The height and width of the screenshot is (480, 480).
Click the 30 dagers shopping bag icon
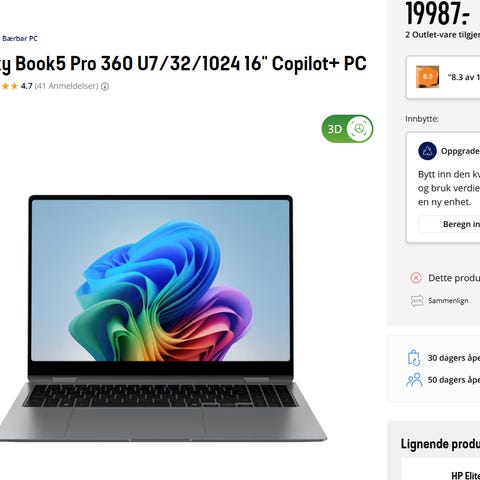coord(414,358)
